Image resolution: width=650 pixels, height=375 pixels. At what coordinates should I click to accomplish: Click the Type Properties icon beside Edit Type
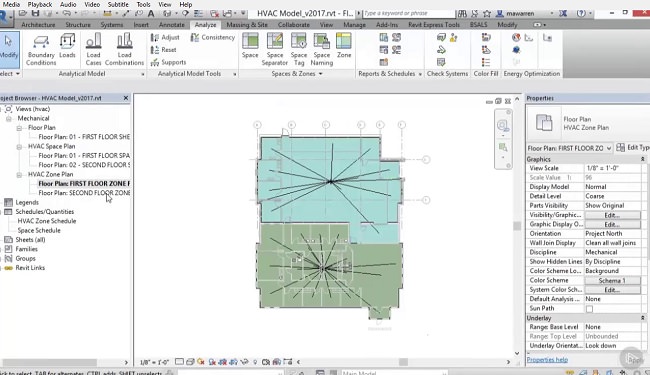[x=621, y=148]
